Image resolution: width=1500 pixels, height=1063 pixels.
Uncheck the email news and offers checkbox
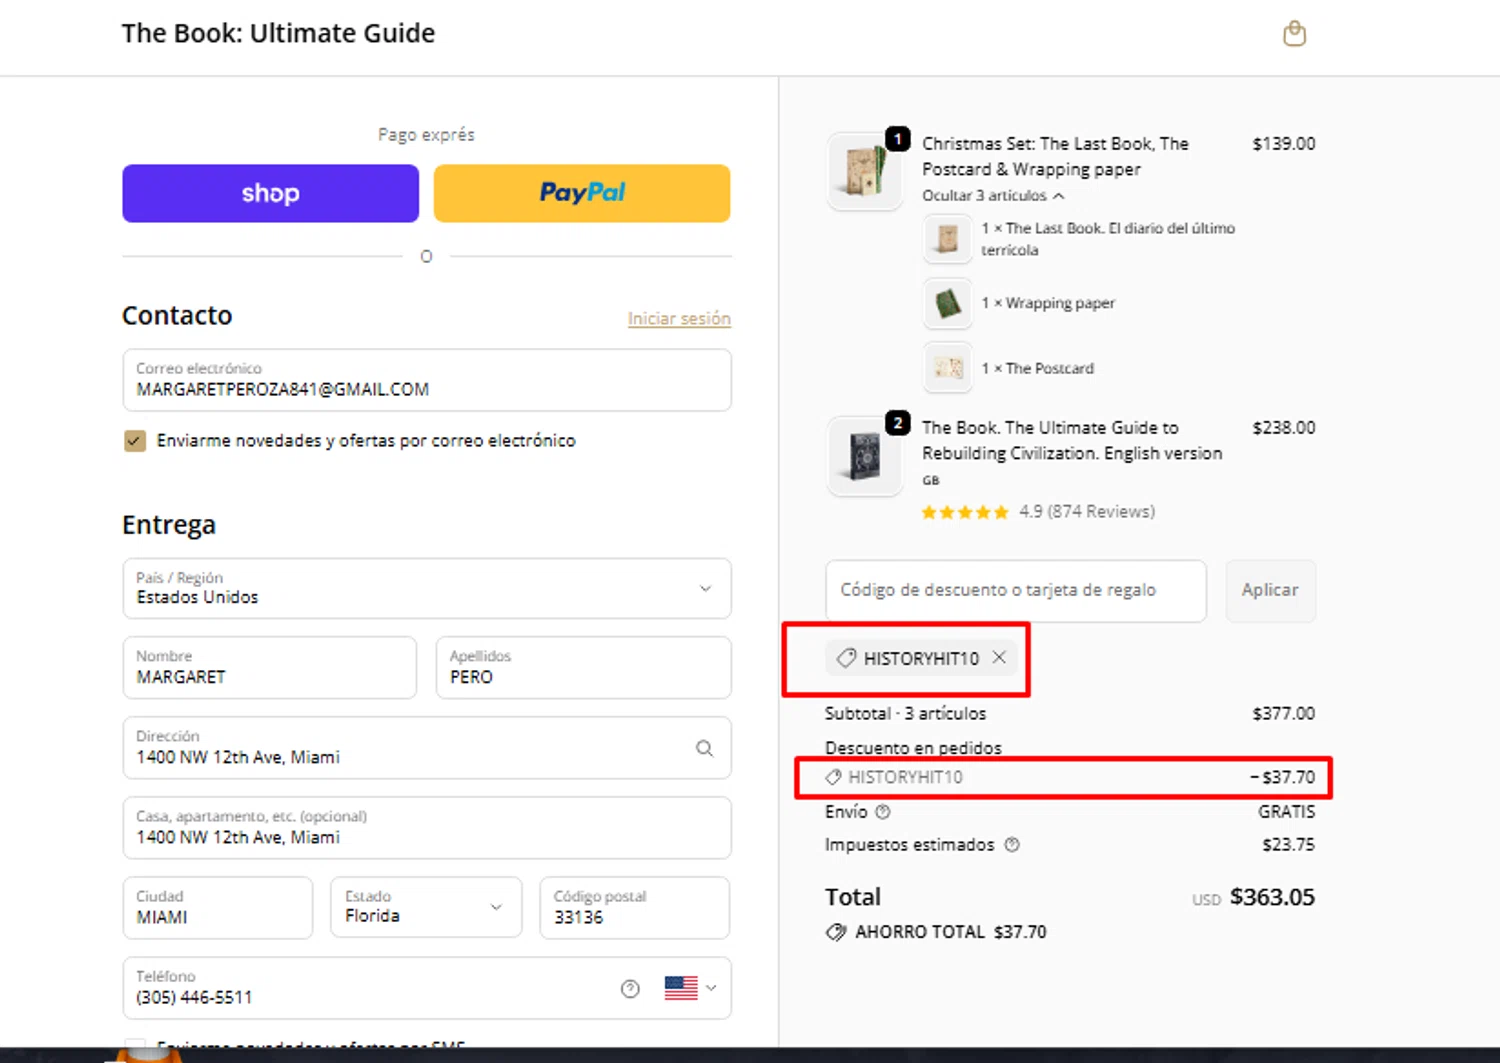(135, 441)
